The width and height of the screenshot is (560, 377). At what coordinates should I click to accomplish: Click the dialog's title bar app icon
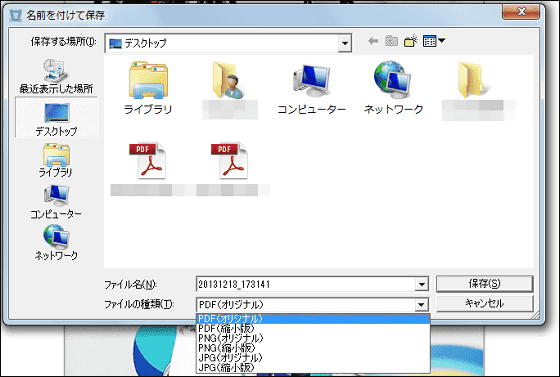(x=15, y=16)
